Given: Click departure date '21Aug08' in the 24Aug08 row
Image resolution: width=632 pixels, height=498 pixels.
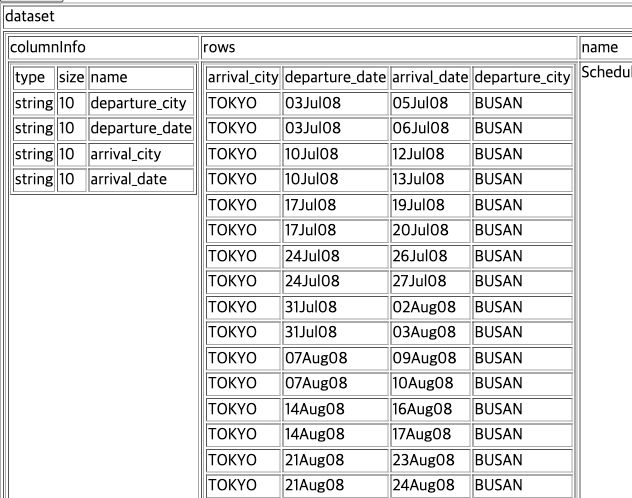Looking at the screenshot, I should tap(335, 486).
